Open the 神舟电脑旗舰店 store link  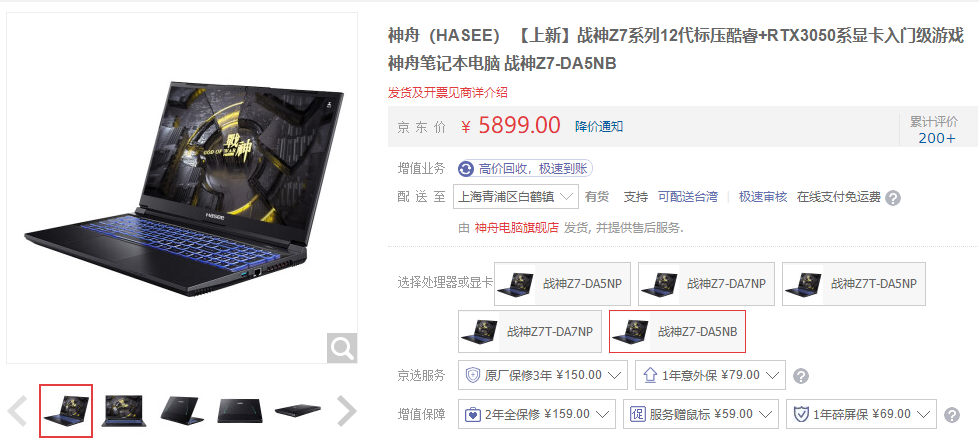516,228
